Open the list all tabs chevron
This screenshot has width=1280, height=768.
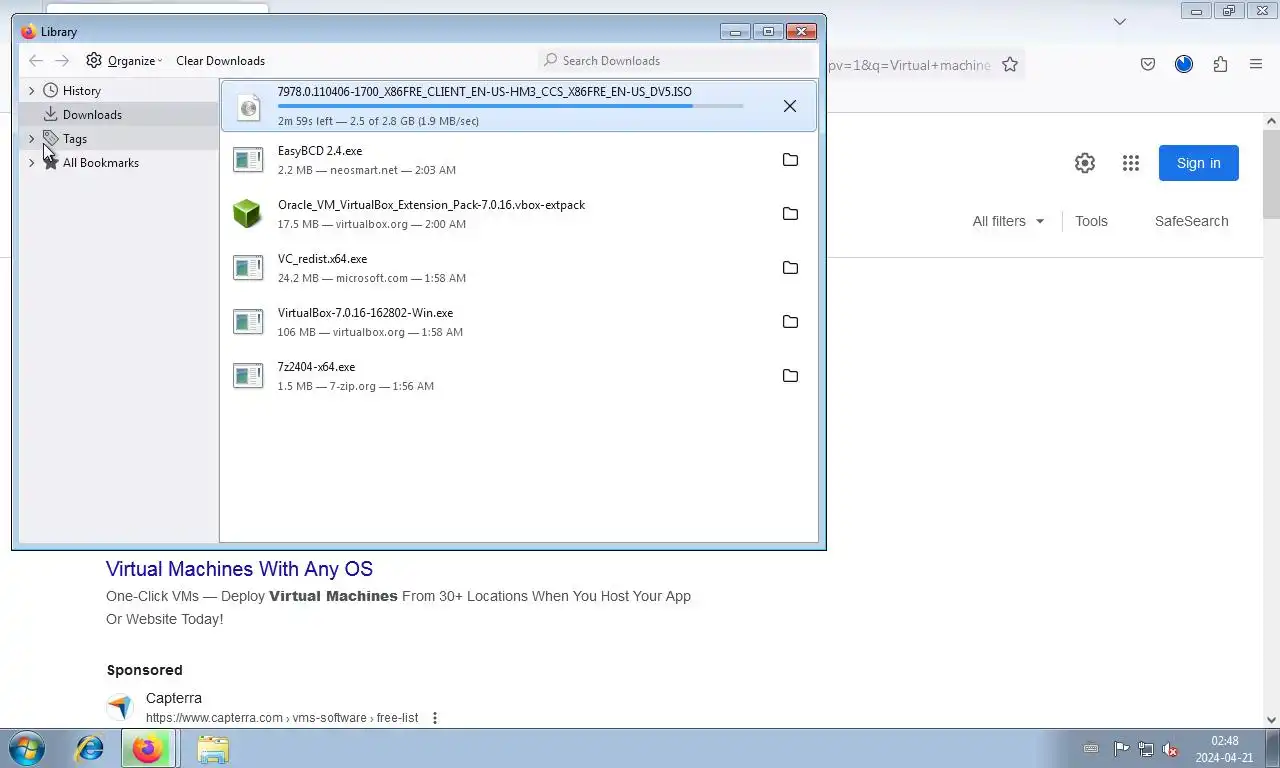pos(1120,21)
